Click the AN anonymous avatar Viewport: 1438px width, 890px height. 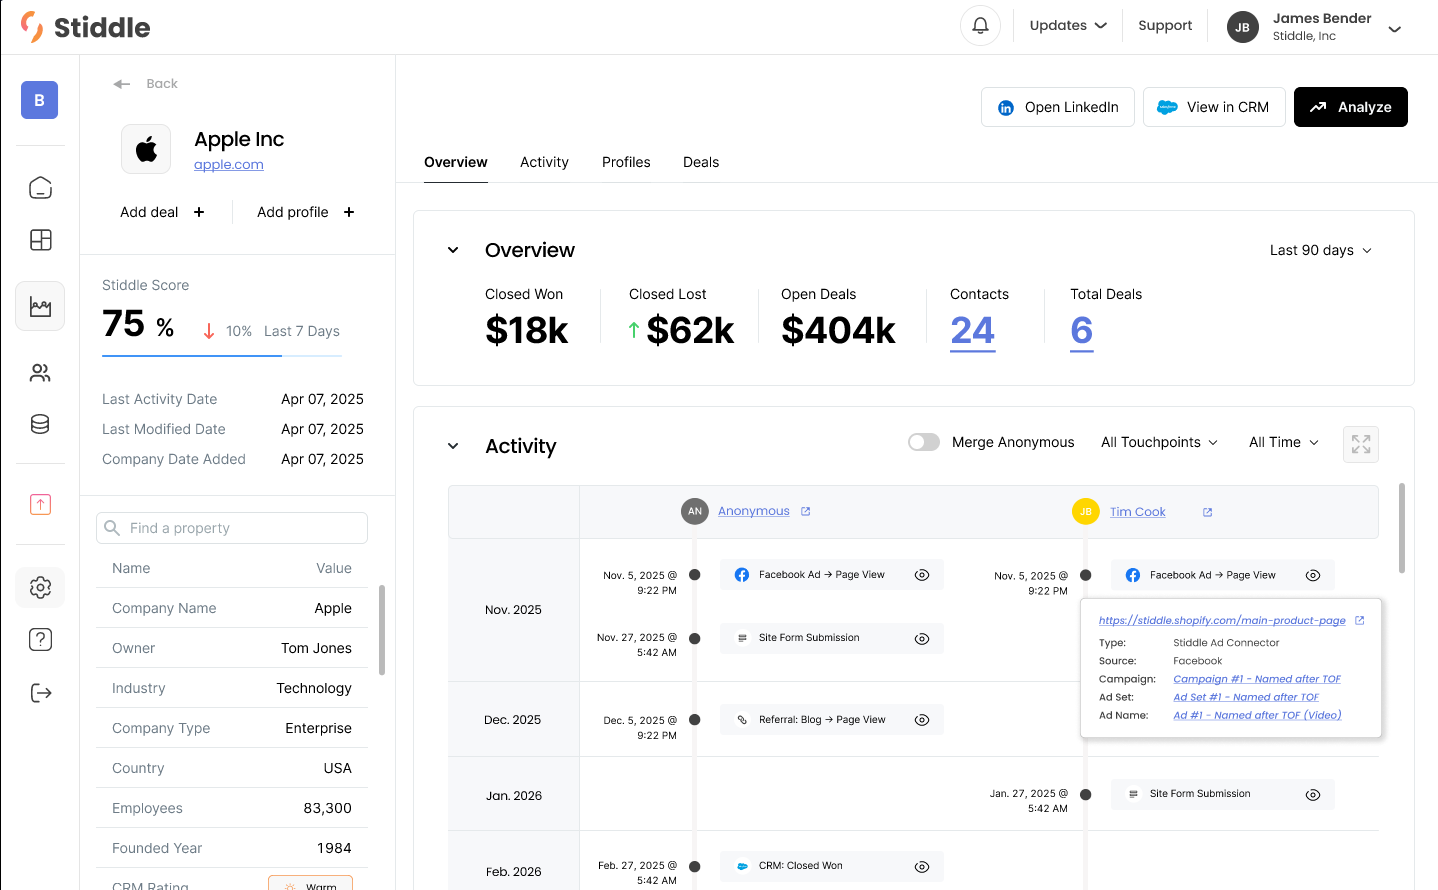tap(695, 511)
